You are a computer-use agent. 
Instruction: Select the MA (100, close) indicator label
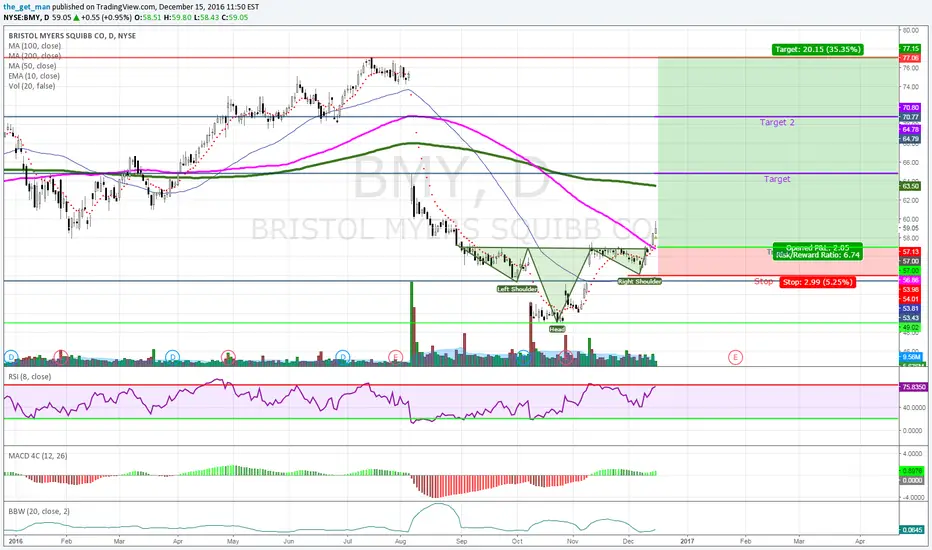click(x=34, y=46)
